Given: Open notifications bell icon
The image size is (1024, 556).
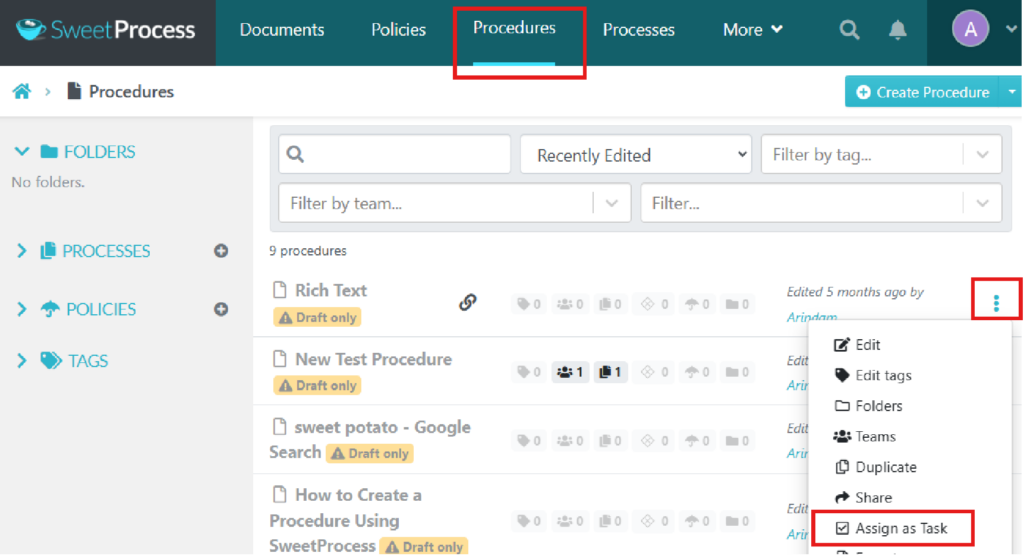Looking at the screenshot, I should tap(898, 30).
